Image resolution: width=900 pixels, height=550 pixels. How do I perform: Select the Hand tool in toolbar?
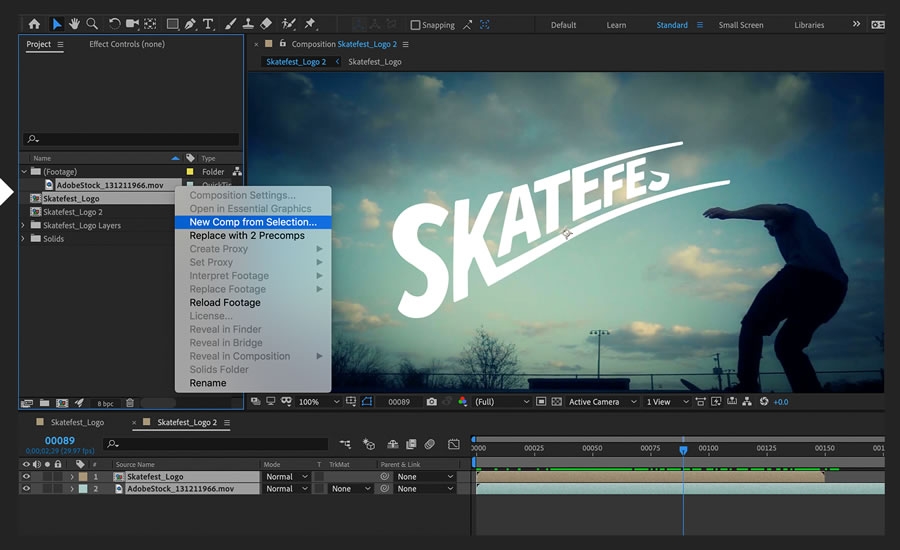pos(74,24)
